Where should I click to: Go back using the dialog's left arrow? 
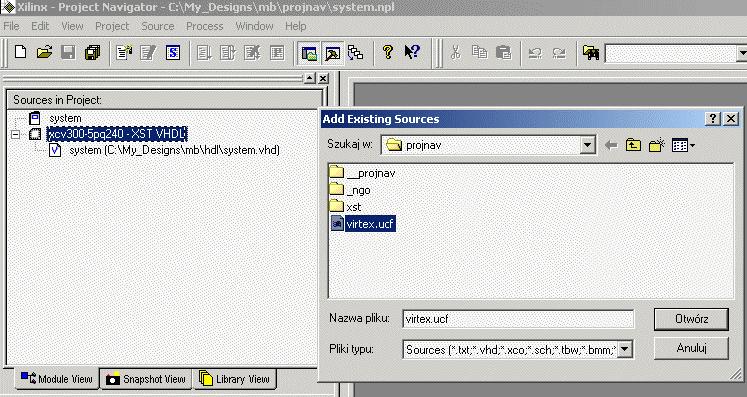coord(611,145)
